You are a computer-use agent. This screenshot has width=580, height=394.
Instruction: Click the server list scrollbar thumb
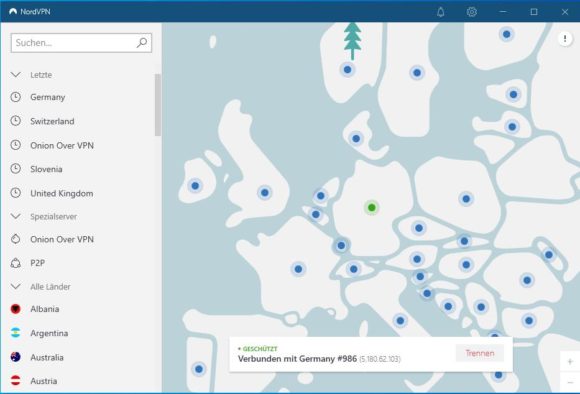click(158, 105)
